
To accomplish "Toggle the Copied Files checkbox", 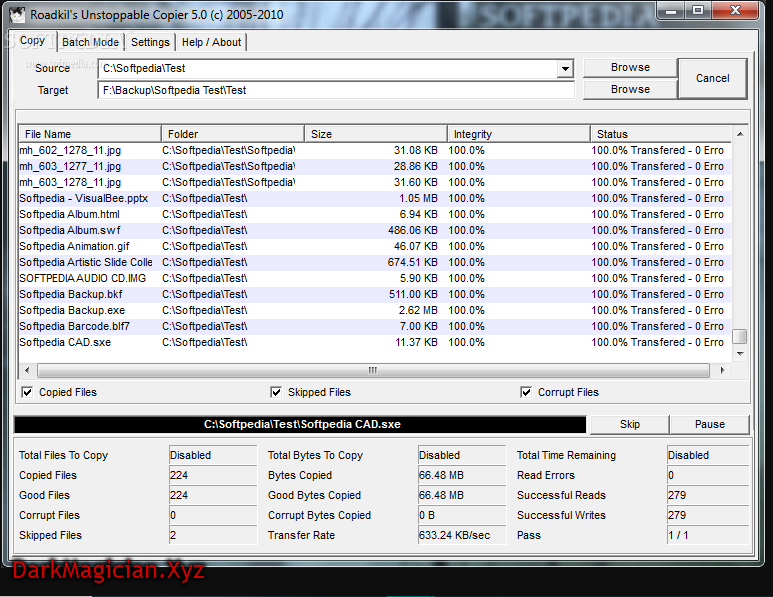I will coord(27,392).
